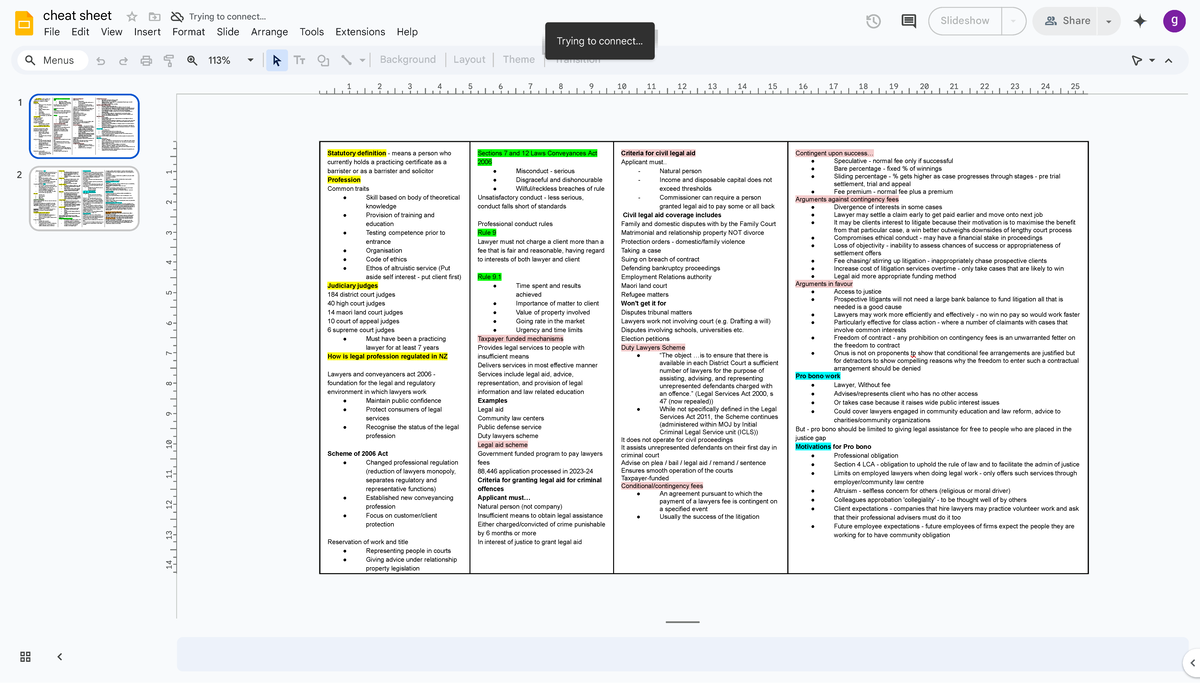
Task: Open the File menu
Action: pyautogui.click(x=52, y=32)
